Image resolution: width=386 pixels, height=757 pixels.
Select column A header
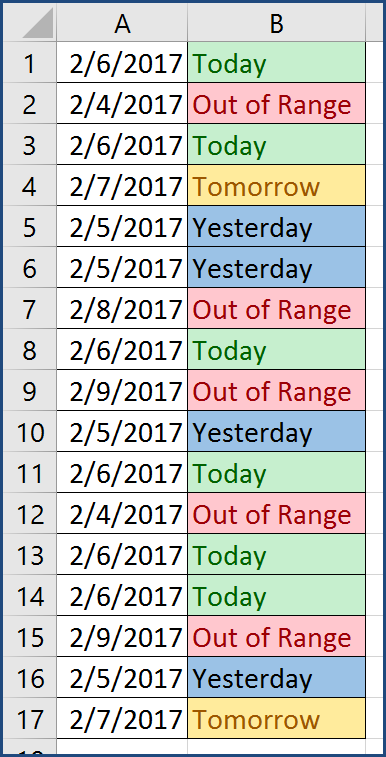pos(122,23)
